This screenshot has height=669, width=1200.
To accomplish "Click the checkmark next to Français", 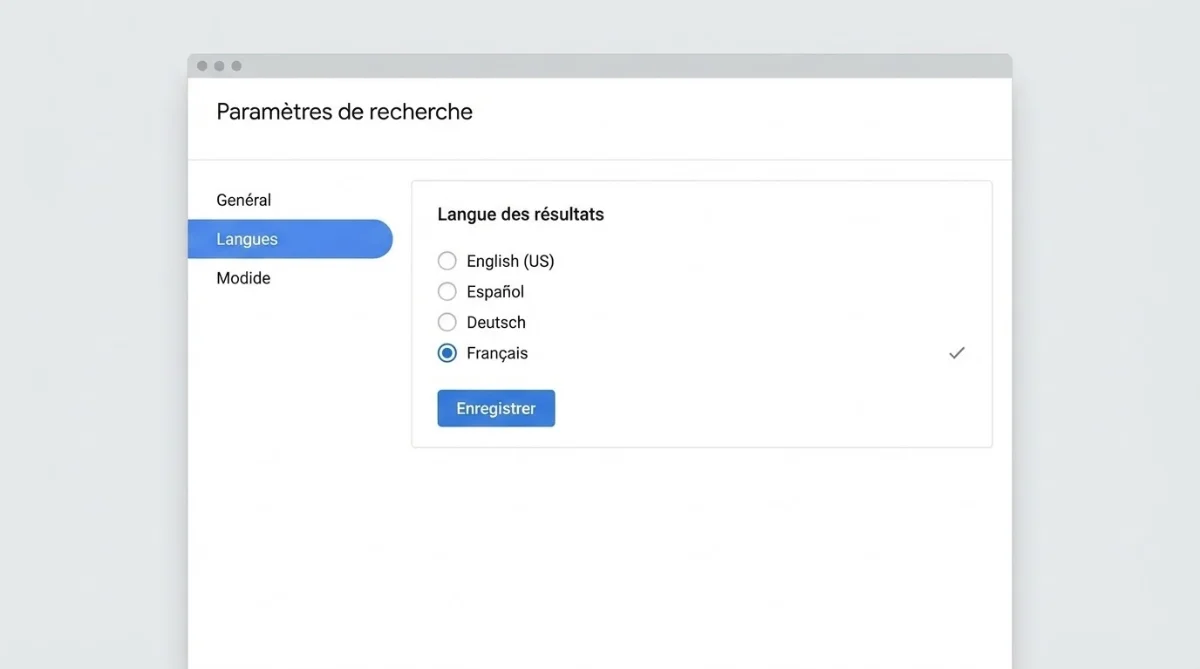I will [x=956, y=353].
